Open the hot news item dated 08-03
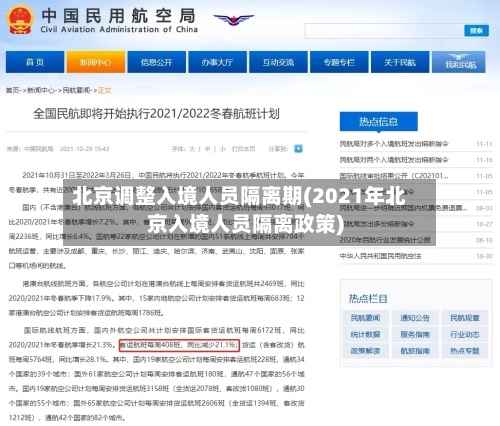Image resolution: width=500 pixels, height=426 pixels. pyautogui.click(x=403, y=208)
